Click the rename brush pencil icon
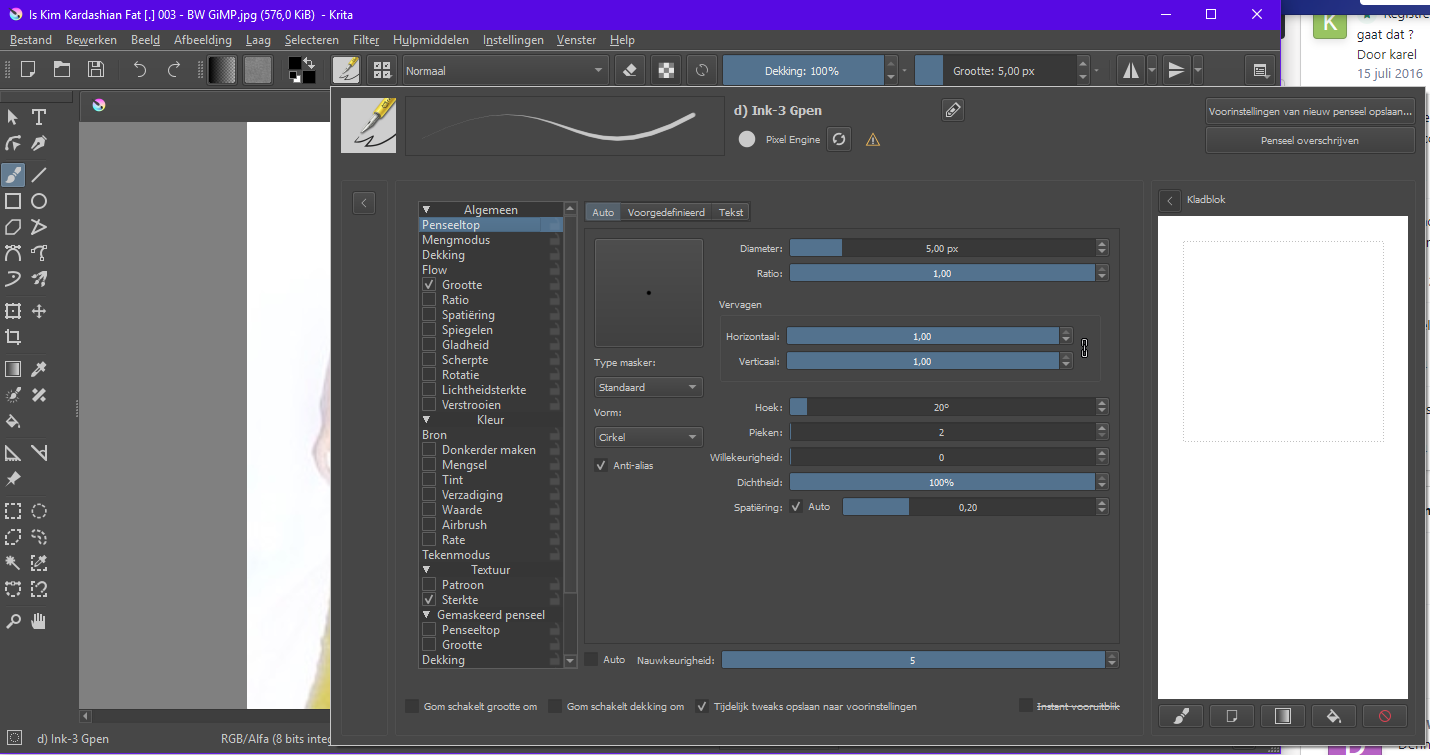 click(x=953, y=111)
